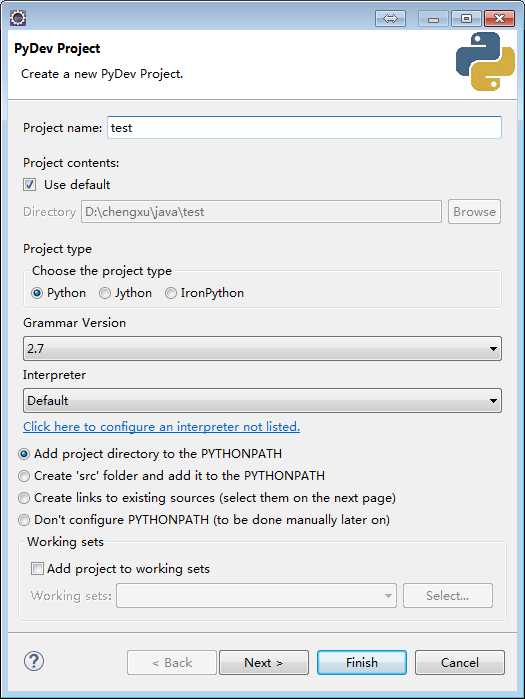The height and width of the screenshot is (699, 525).
Task: Minimize the PyDev Project dialog
Action: pyautogui.click(x=433, y=19)
